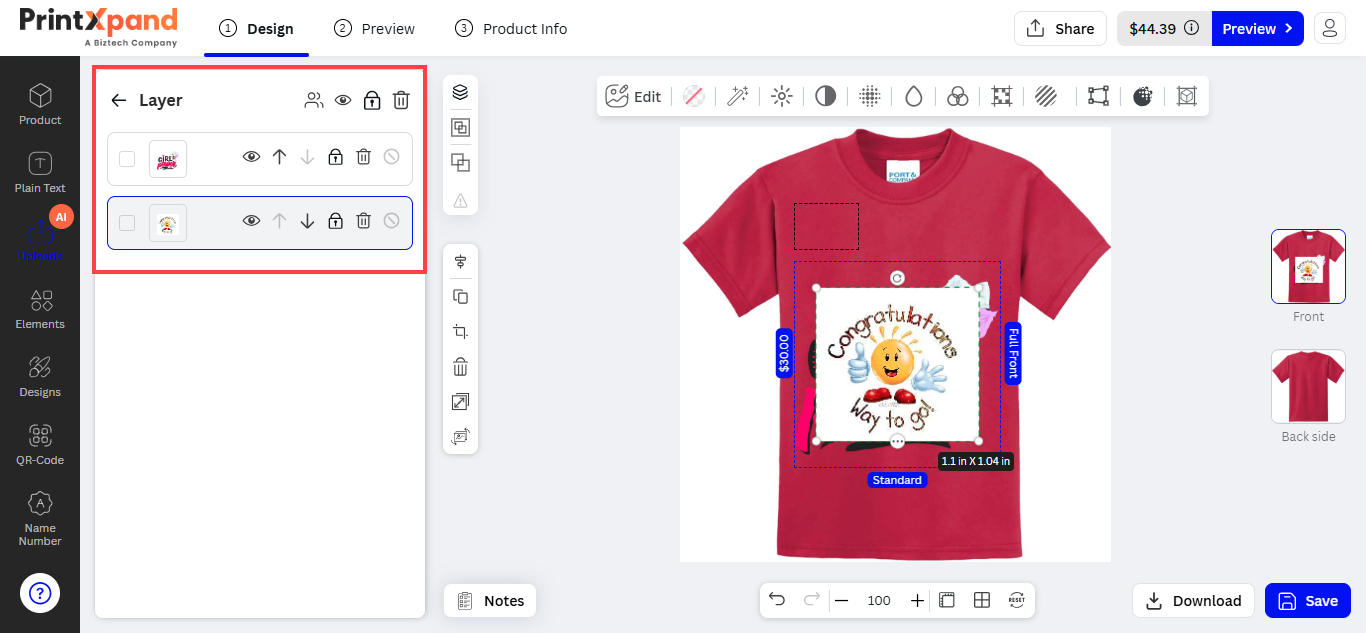Select the Back side shirt thumbnail
The image size is (1366, 633).
(x=1308, y=386)
